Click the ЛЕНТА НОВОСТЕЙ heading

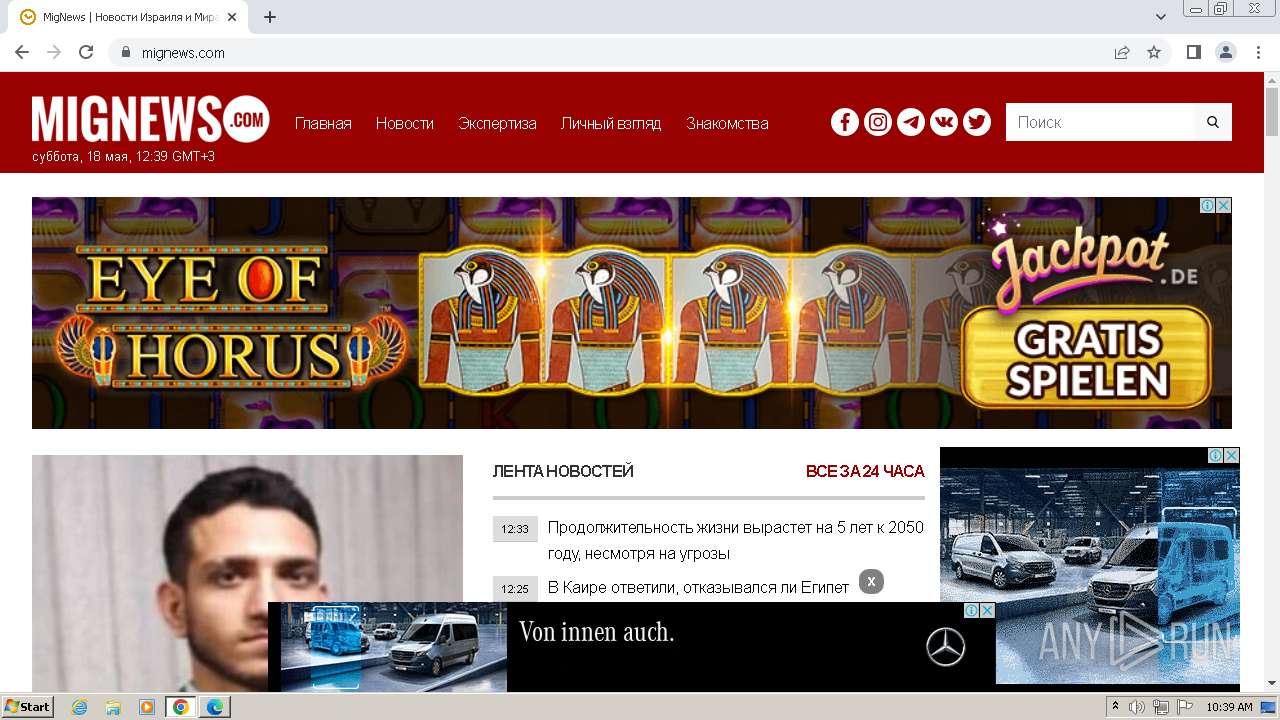coord(563,471)
